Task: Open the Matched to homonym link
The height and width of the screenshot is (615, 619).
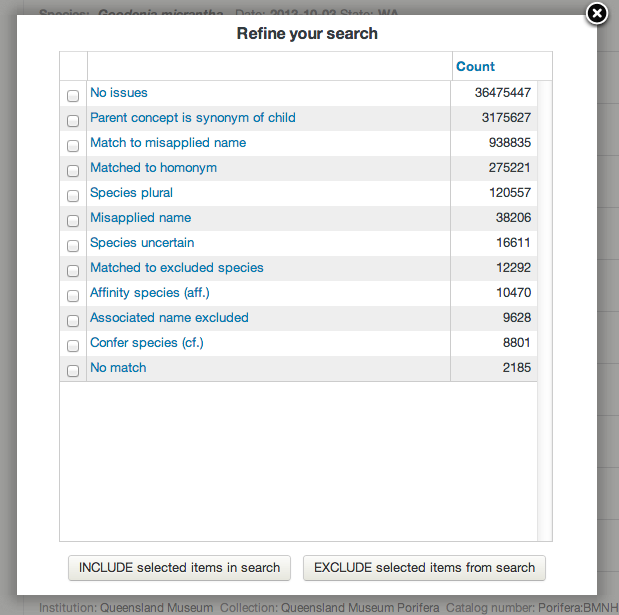Action: [x=153, y=168]
